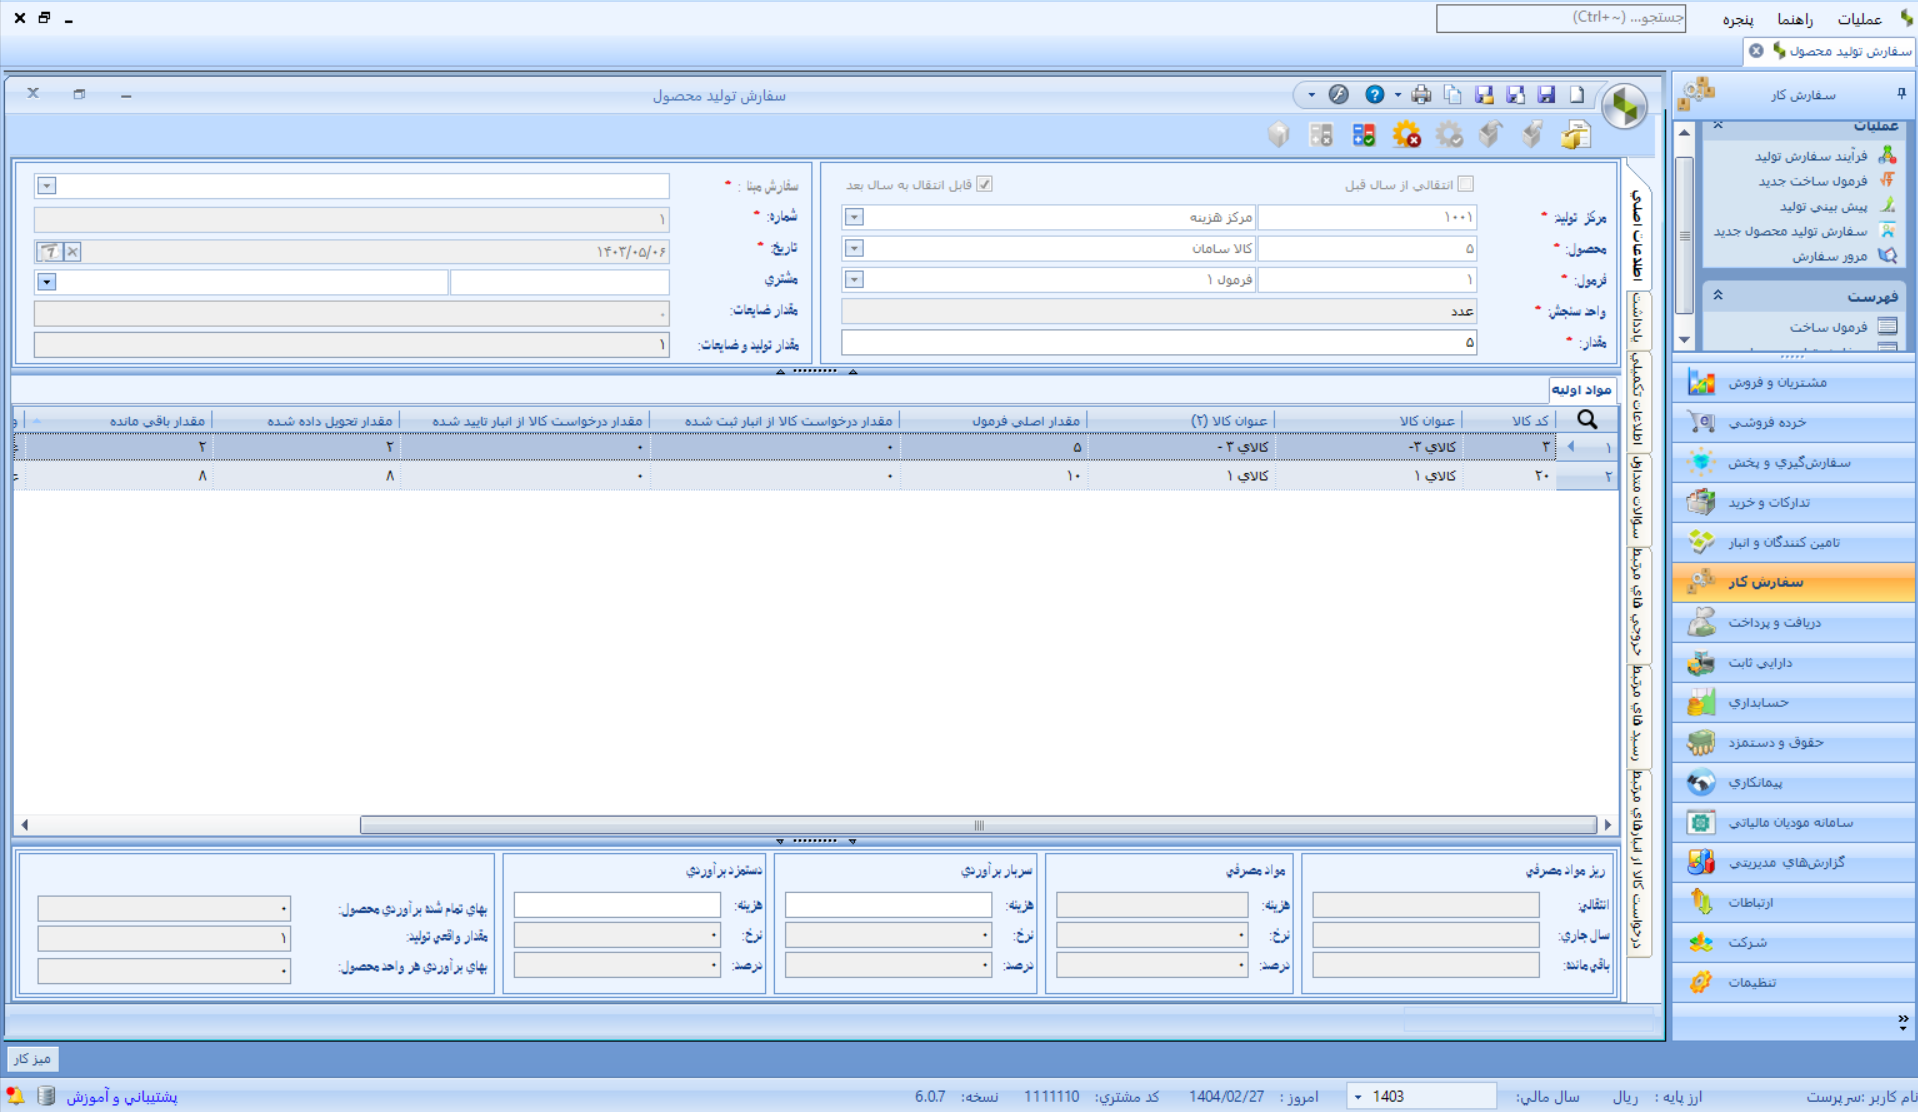
Task: Switch to the یادداشت vertical tab
Action: coord(1638,319)
